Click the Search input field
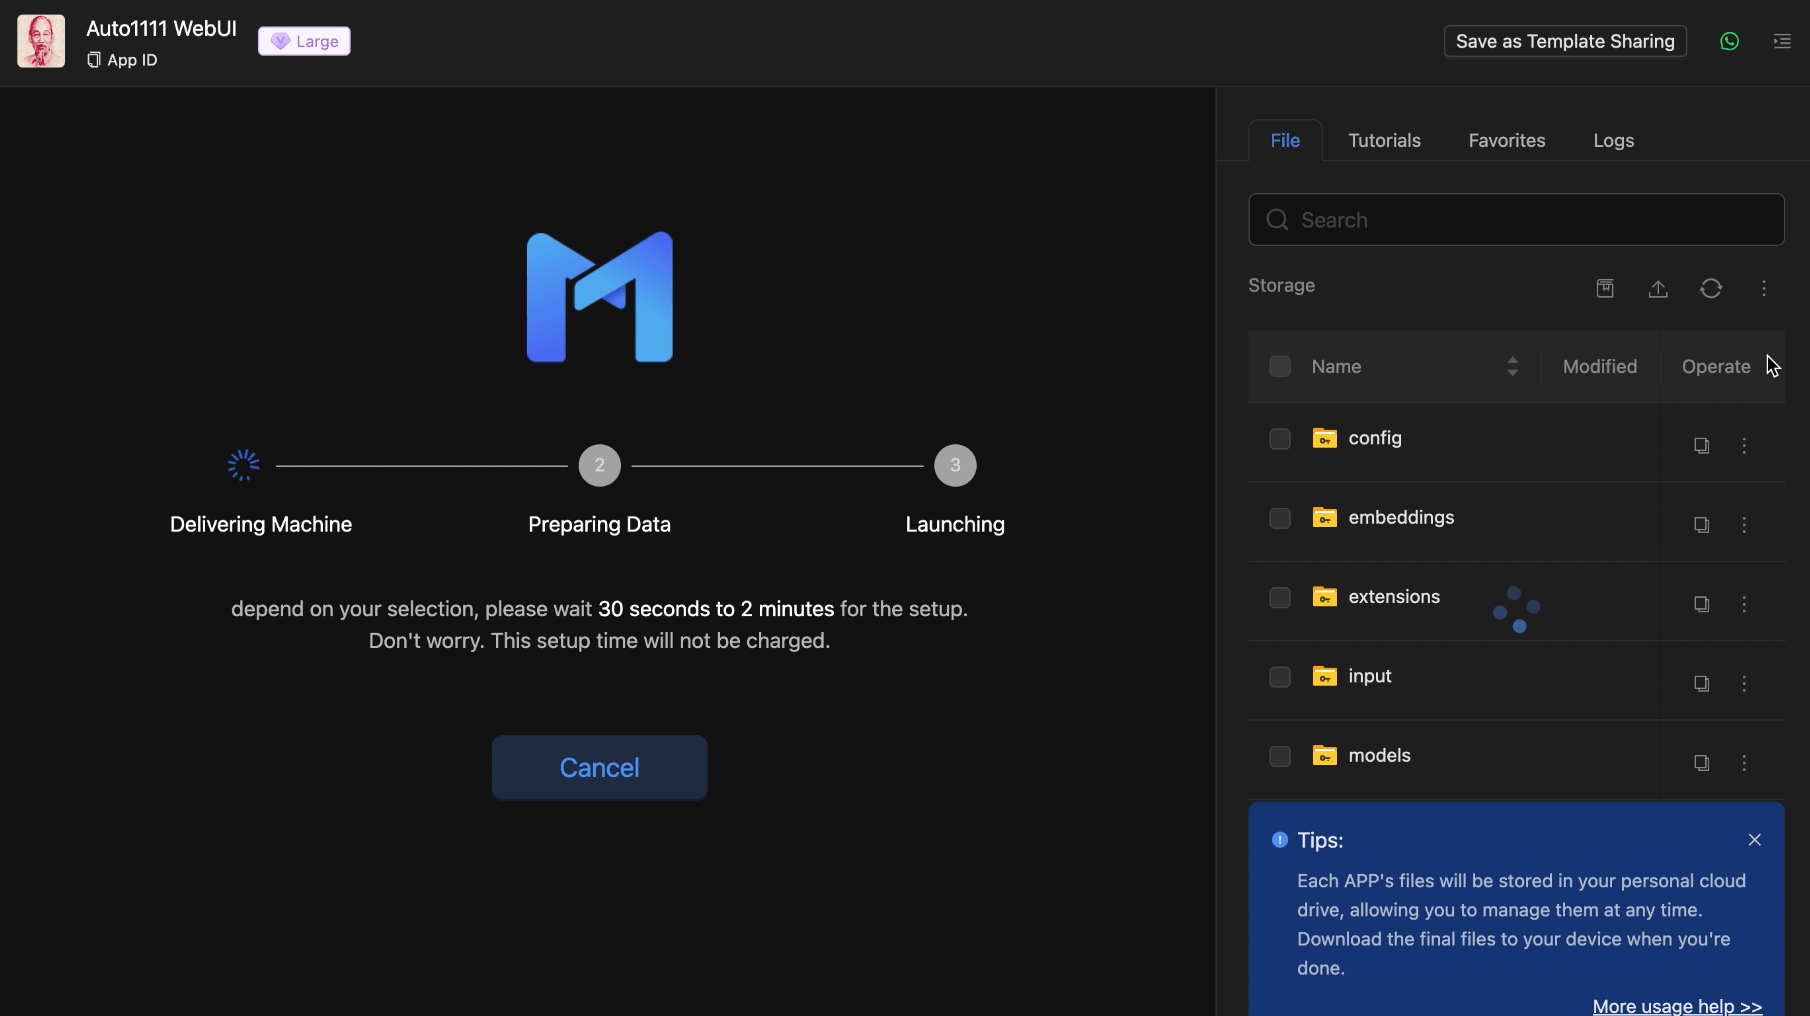Screen dimensions: 1810x1016 (x=1516, y=220)
